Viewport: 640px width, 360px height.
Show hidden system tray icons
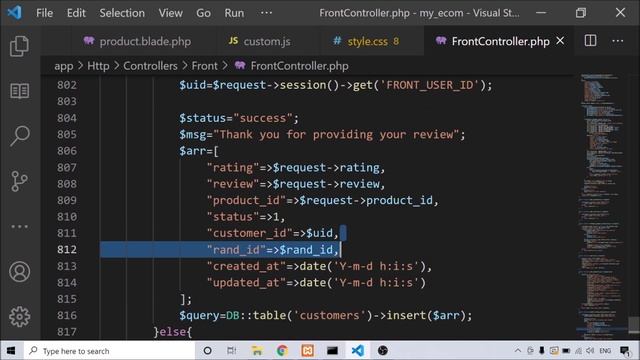pos(518,351)
